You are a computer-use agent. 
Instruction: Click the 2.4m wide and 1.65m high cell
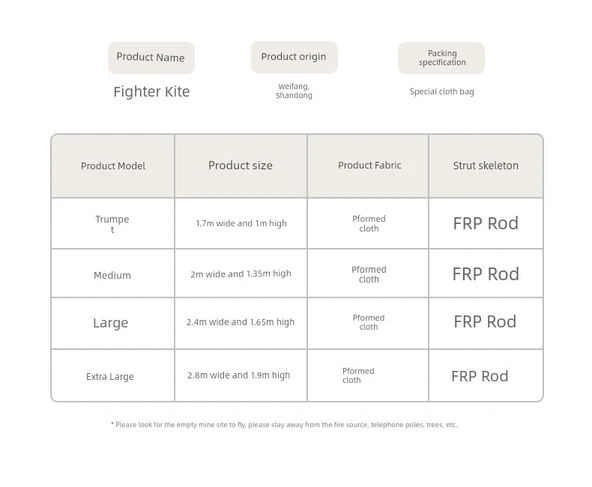click(x=241, y=323)
